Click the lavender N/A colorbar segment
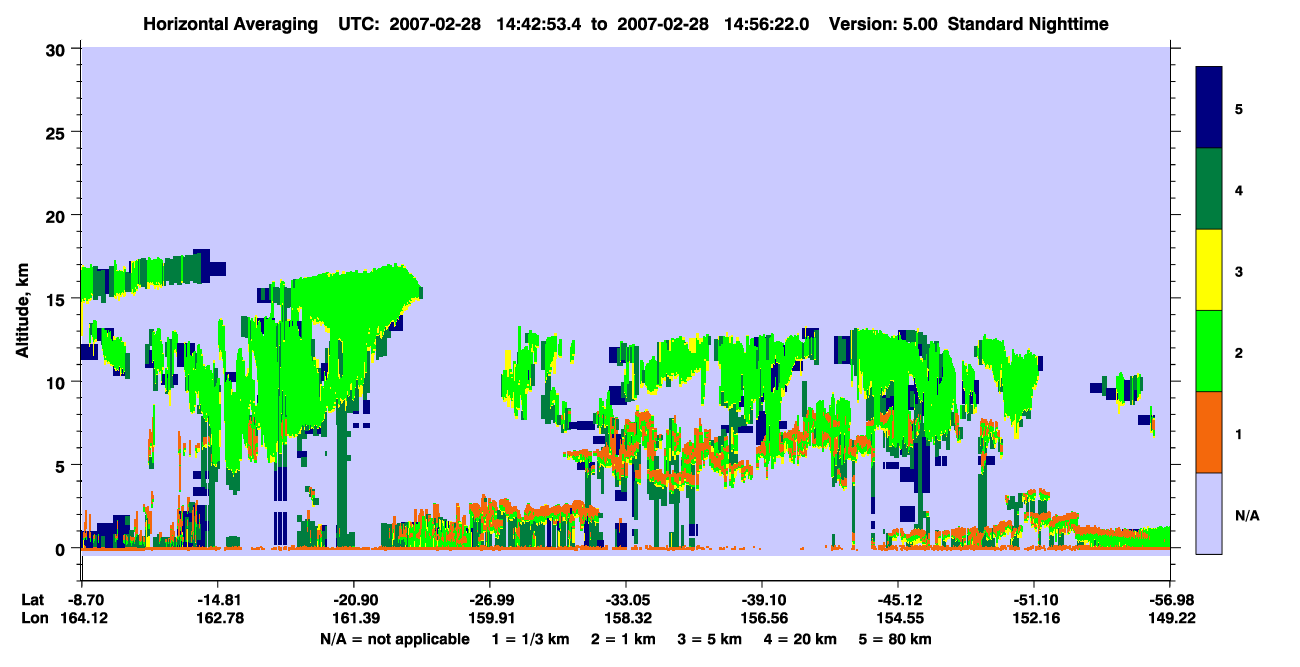1300x667 pixels. 1209,513
